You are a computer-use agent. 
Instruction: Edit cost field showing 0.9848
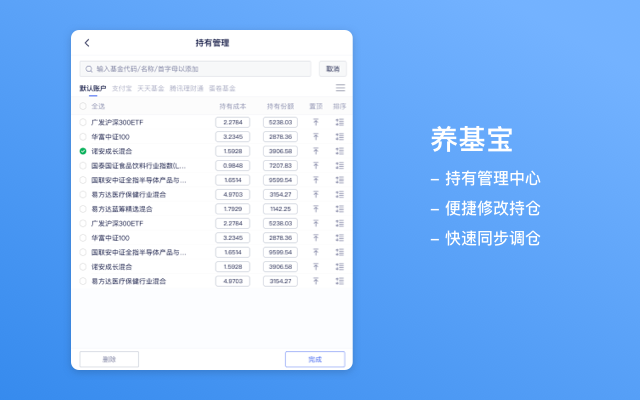coord(233,166)
